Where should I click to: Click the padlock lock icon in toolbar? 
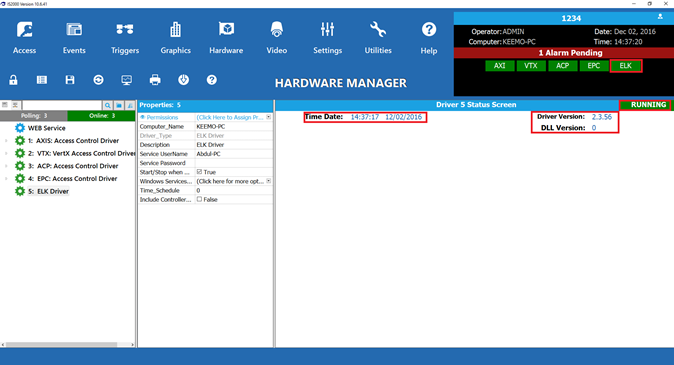coord(13,80)
